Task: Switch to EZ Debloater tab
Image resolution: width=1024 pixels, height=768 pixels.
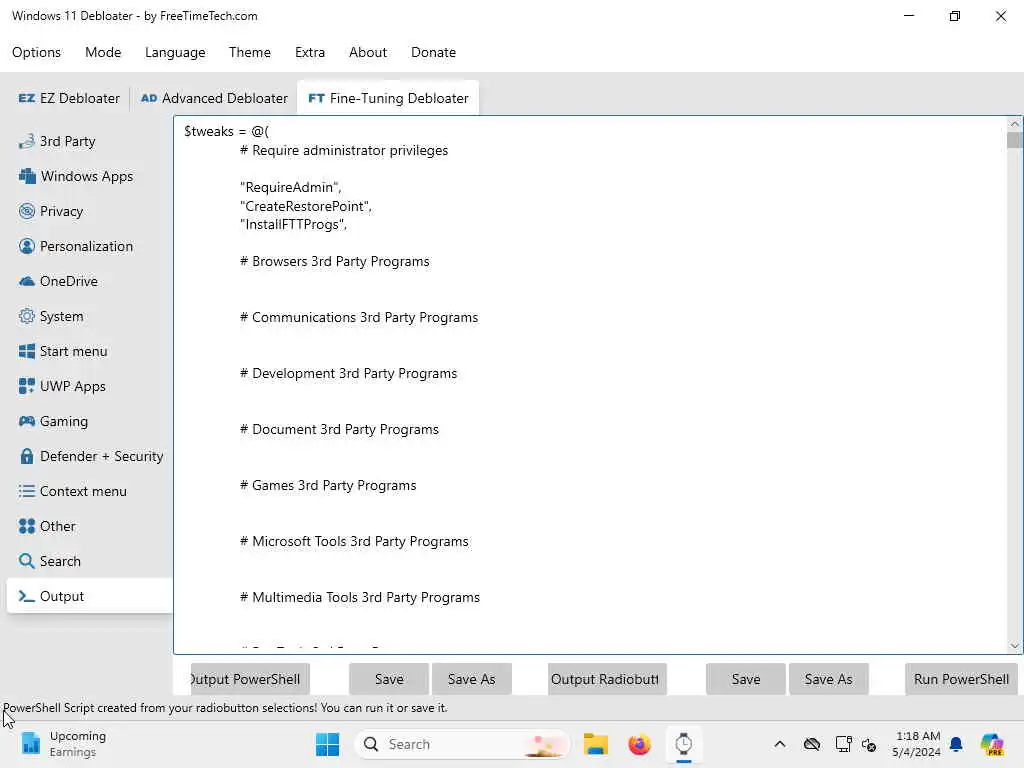Action: pyautogui.click(x=69, y=98)
